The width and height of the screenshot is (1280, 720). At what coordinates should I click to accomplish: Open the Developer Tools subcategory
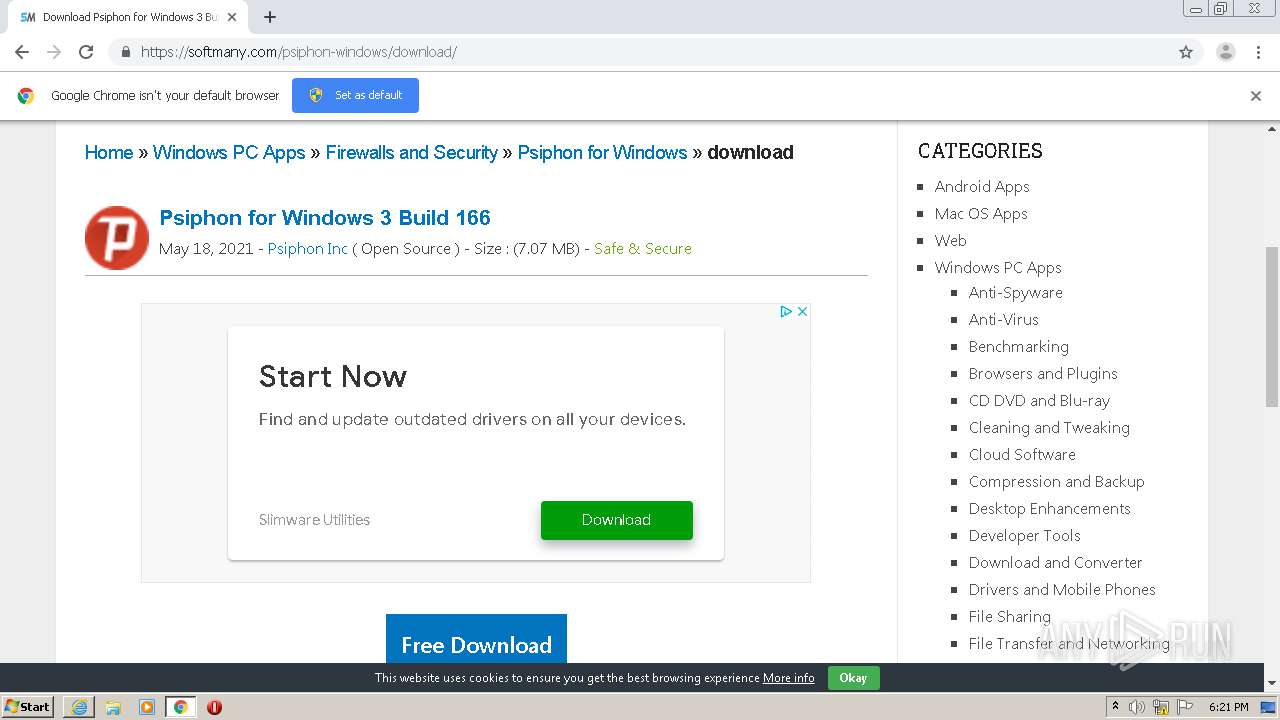tap(1025, 535)
